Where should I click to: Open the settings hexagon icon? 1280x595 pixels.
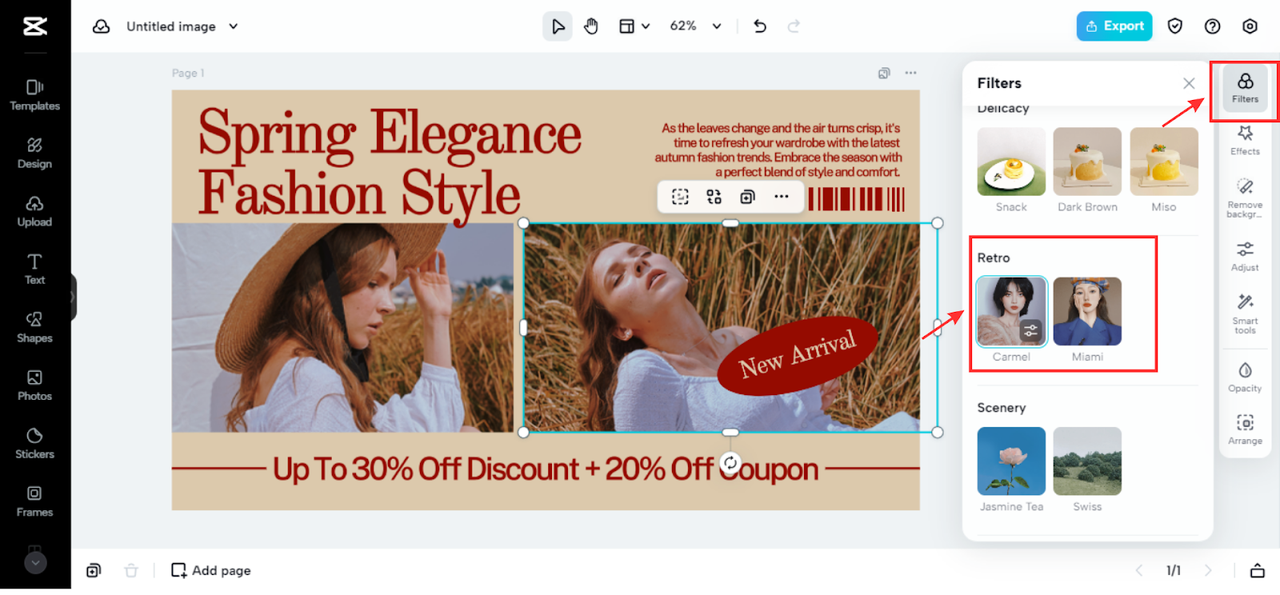point(1250,27)
